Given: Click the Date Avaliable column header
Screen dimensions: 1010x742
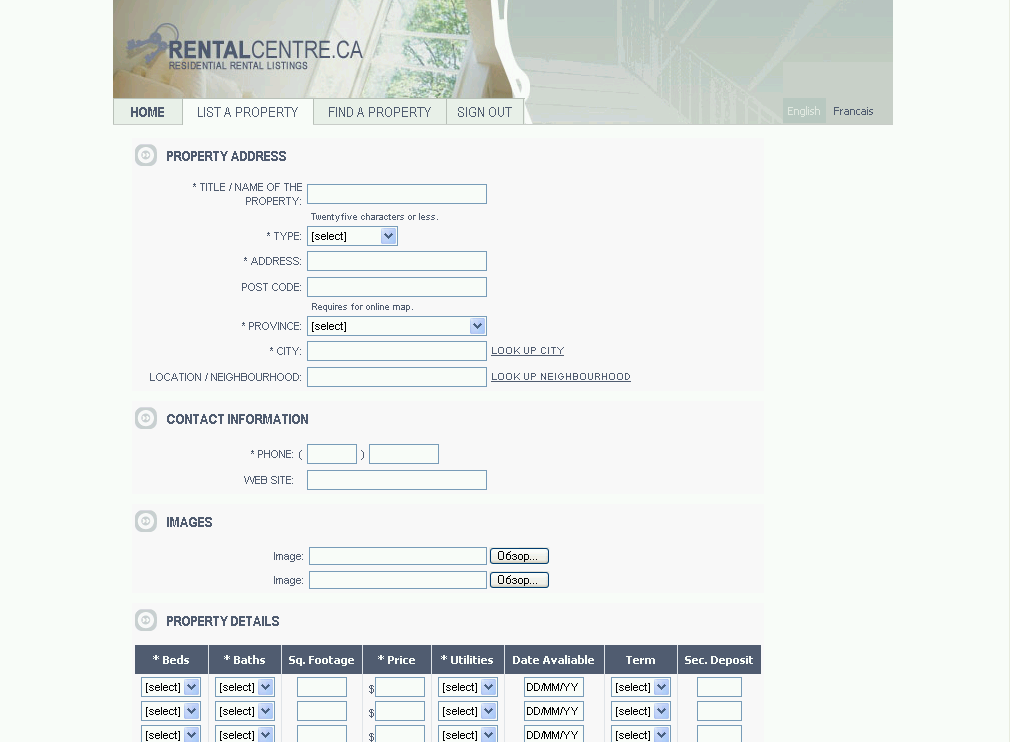Looking at the screenshot, I should point(554,660).
